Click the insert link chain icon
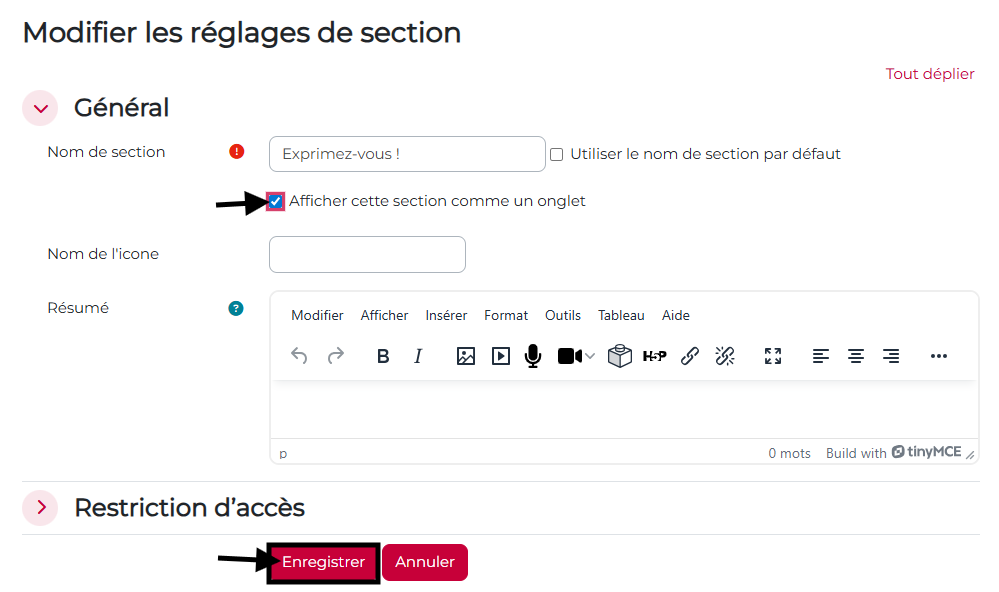This screenshot has width=999, height=592. coord(689,356)
